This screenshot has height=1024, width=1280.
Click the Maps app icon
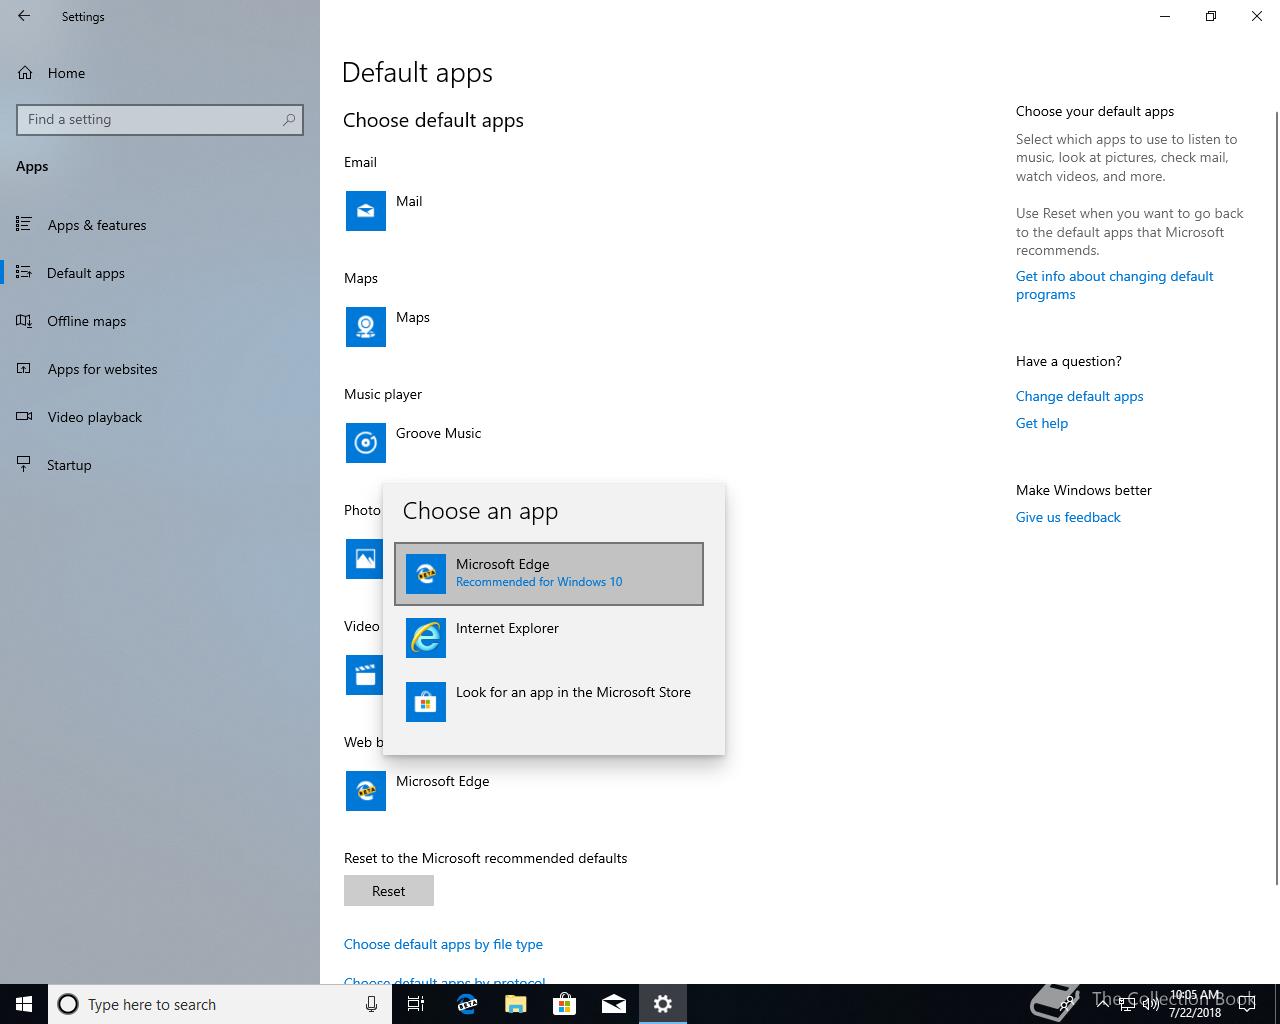(x=366, y=327)
